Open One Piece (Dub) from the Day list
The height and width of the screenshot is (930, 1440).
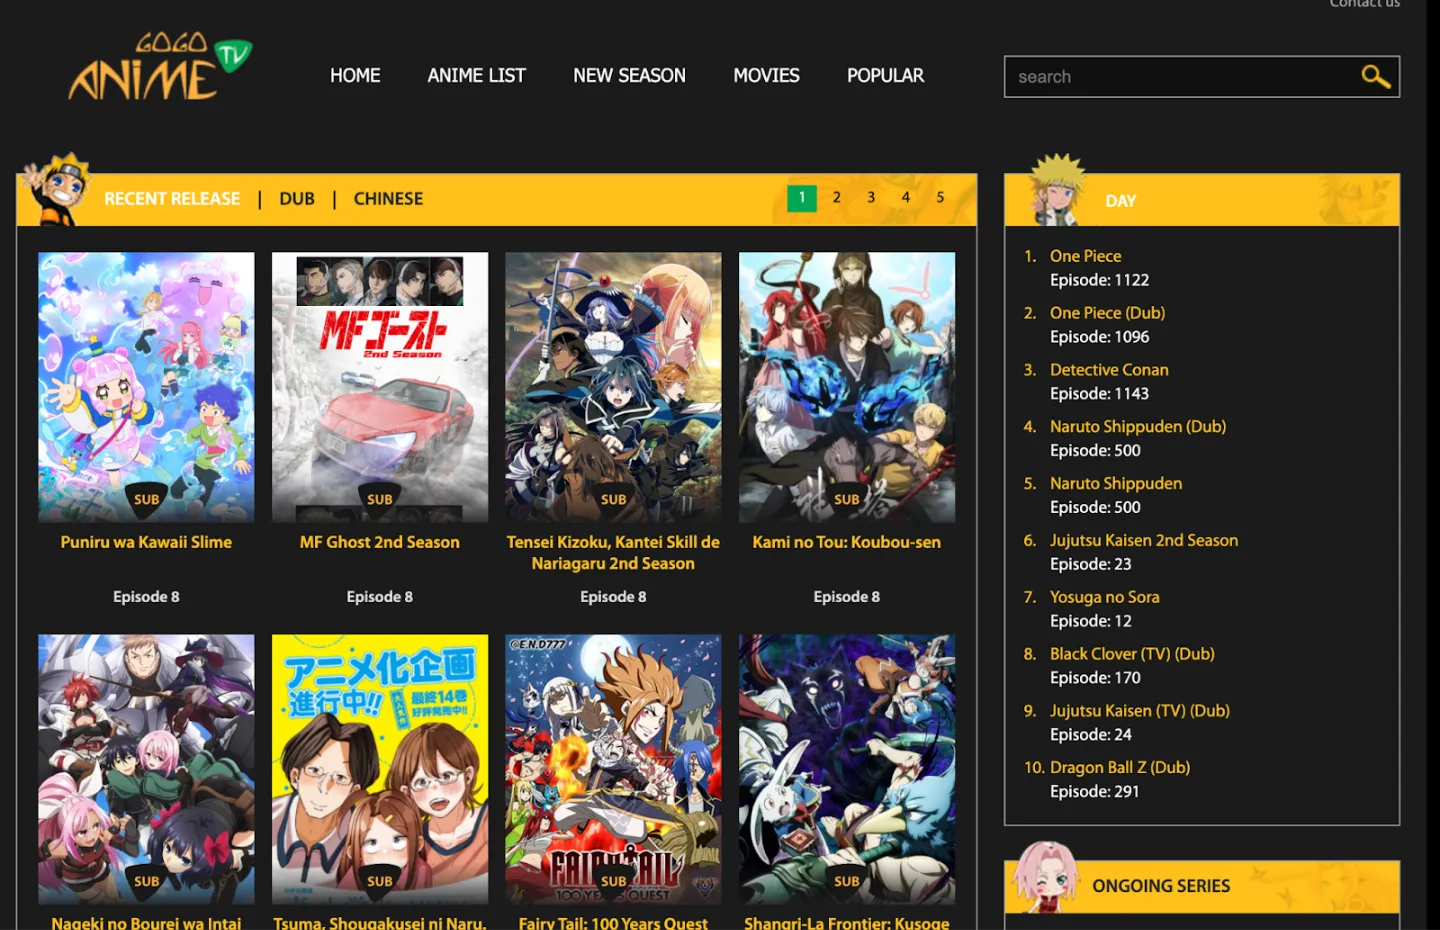1107,313
